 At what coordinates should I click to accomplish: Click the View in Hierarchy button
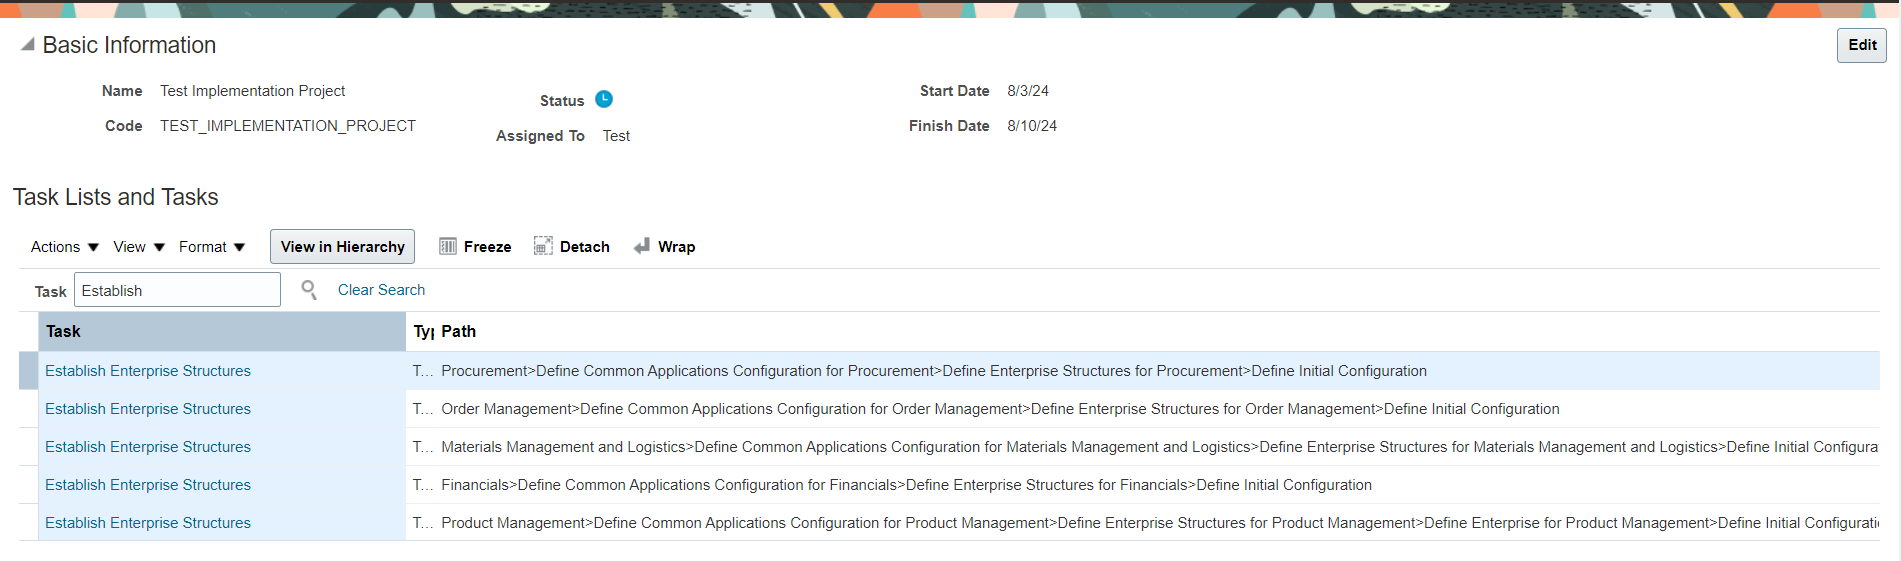pyautogui.click(x=342, y=247)
